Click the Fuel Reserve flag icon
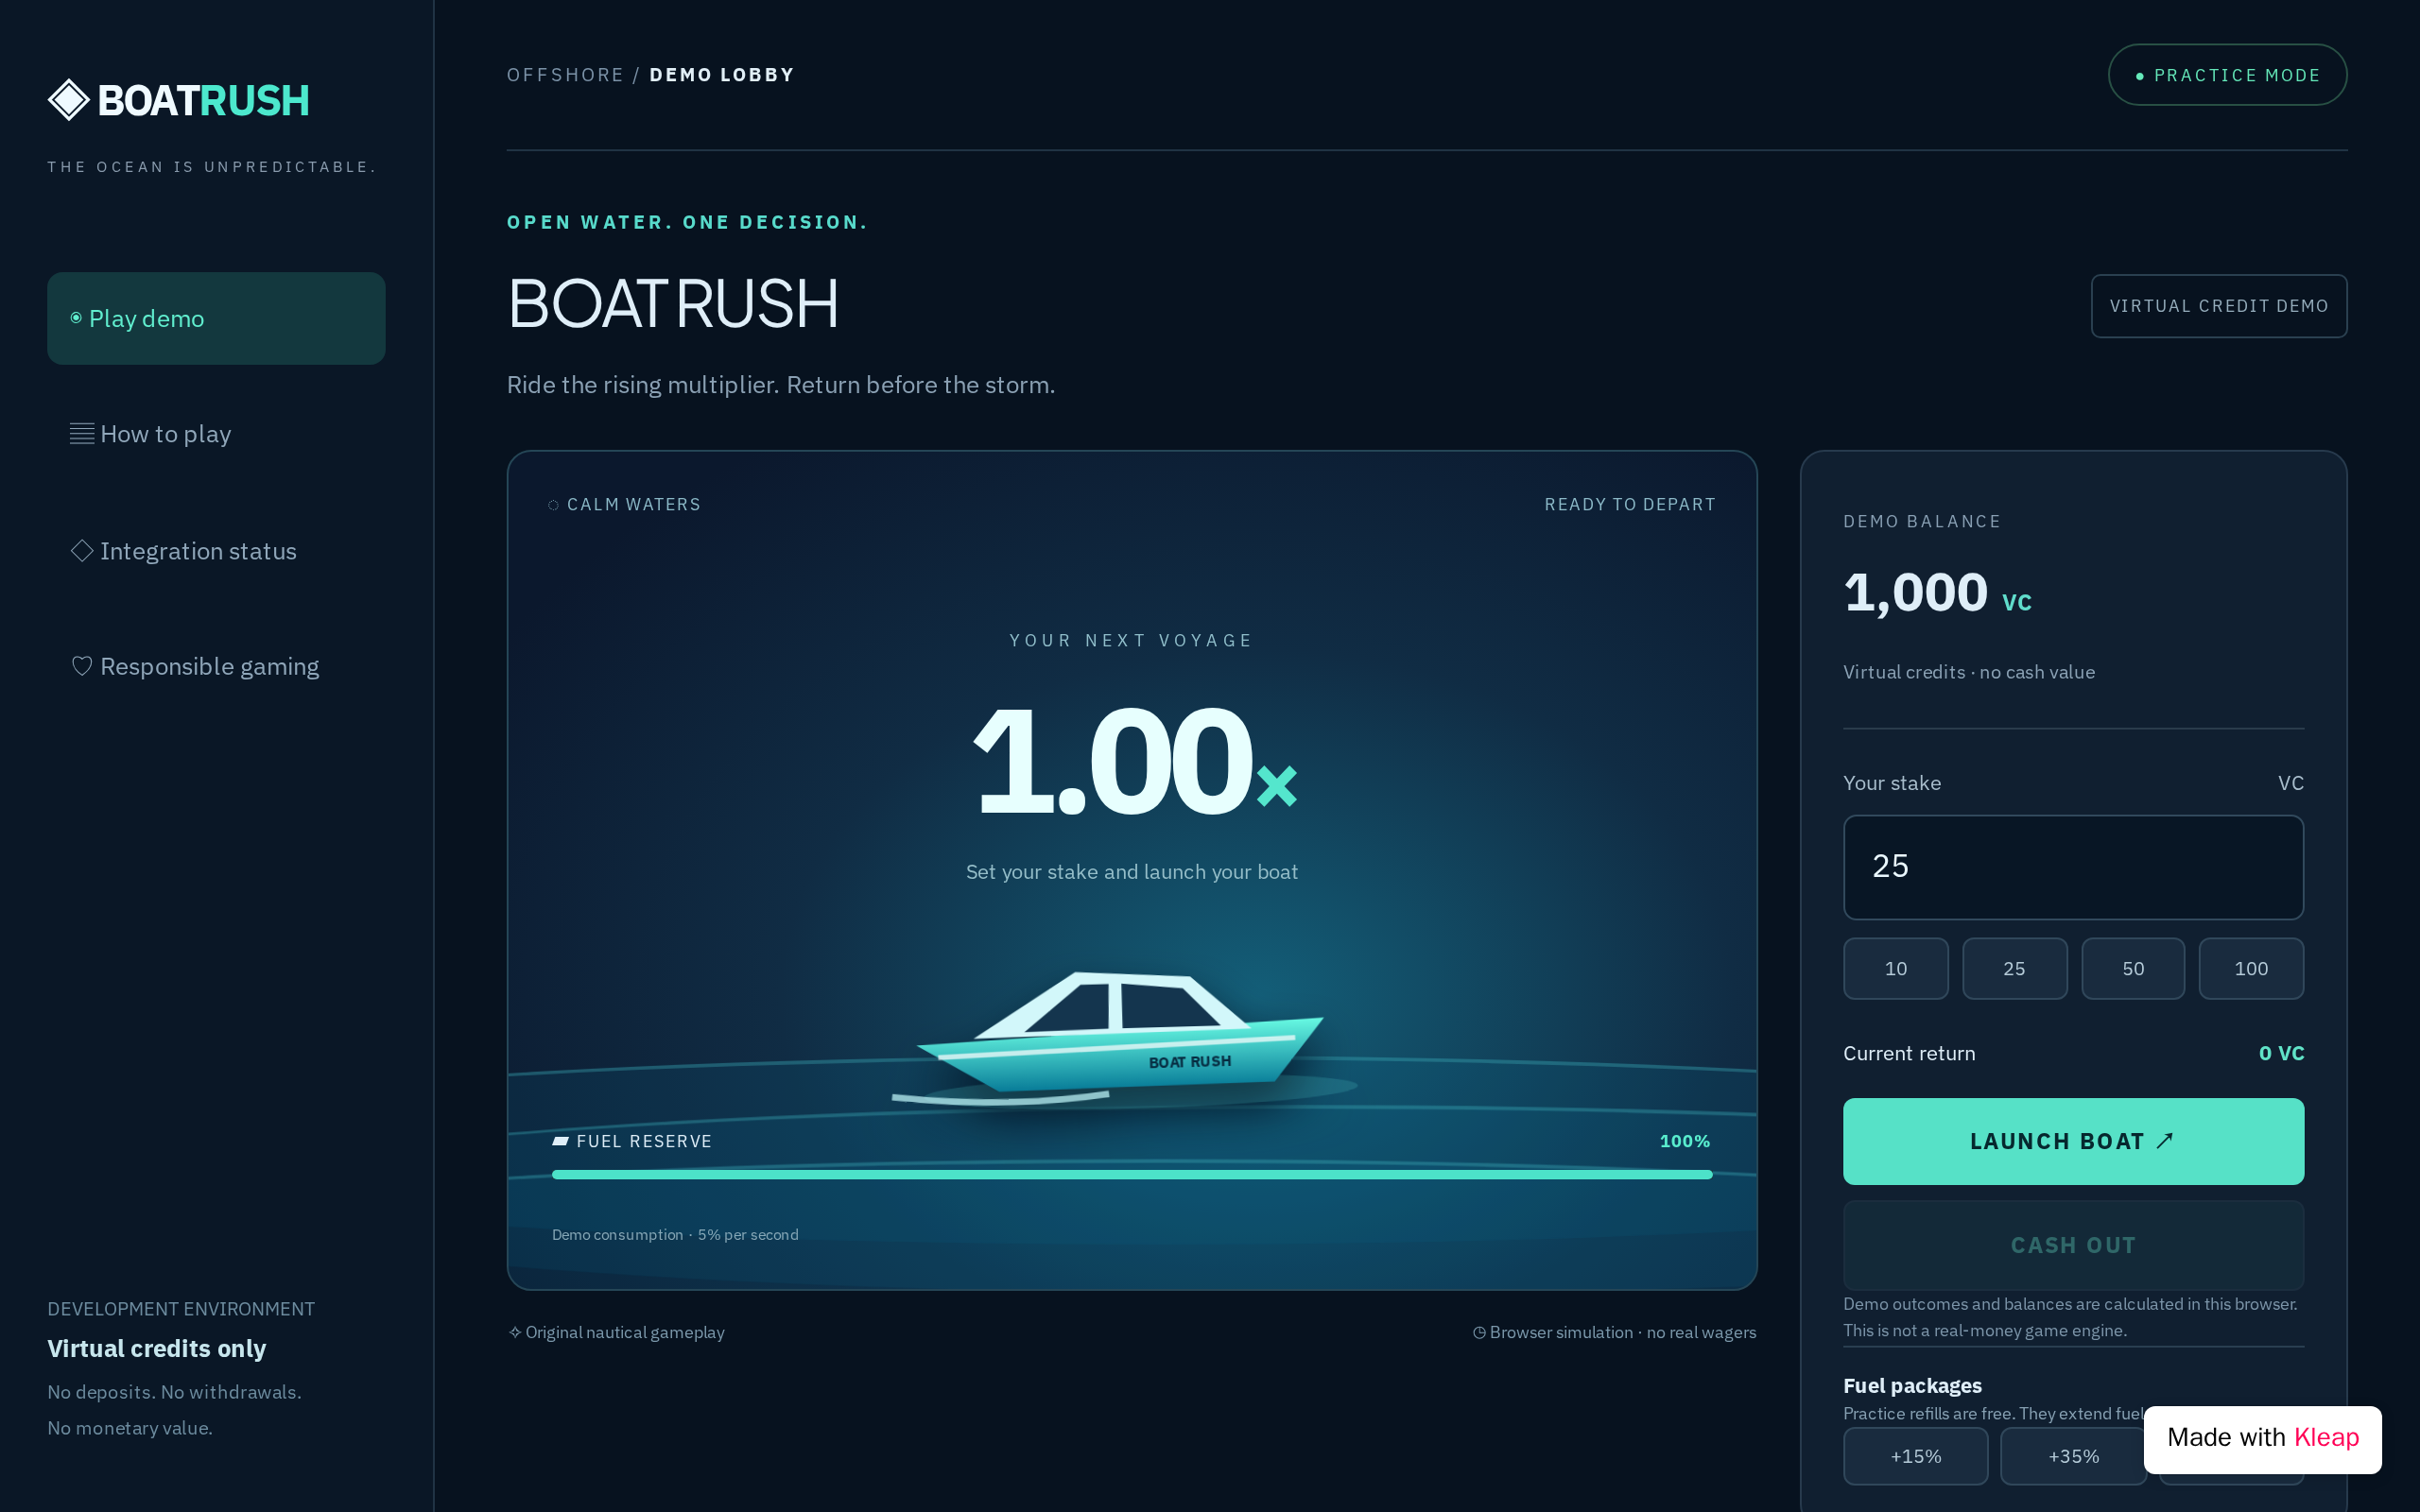Image resolution: width=2420 pixels, height=1512 pixels. tap(561, 1141)
